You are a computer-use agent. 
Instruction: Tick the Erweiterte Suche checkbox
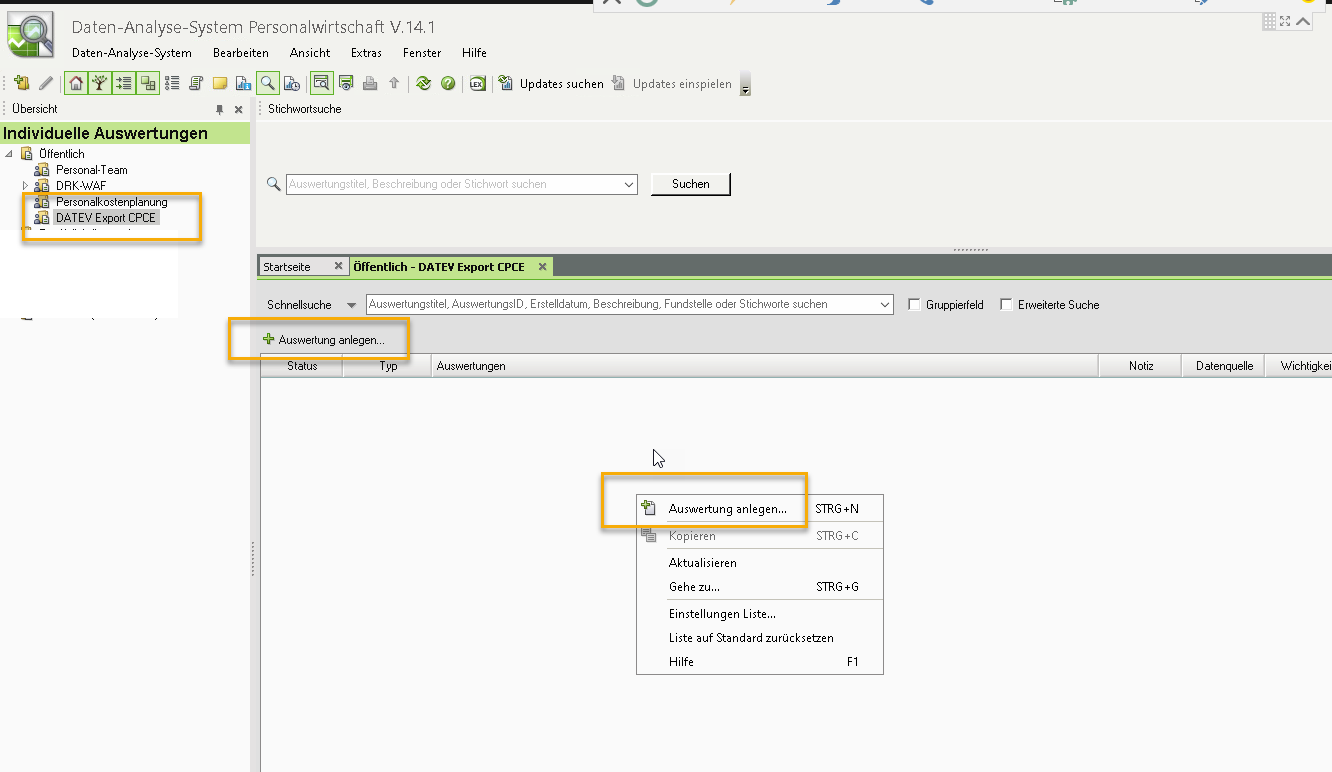coord(1006,305)
